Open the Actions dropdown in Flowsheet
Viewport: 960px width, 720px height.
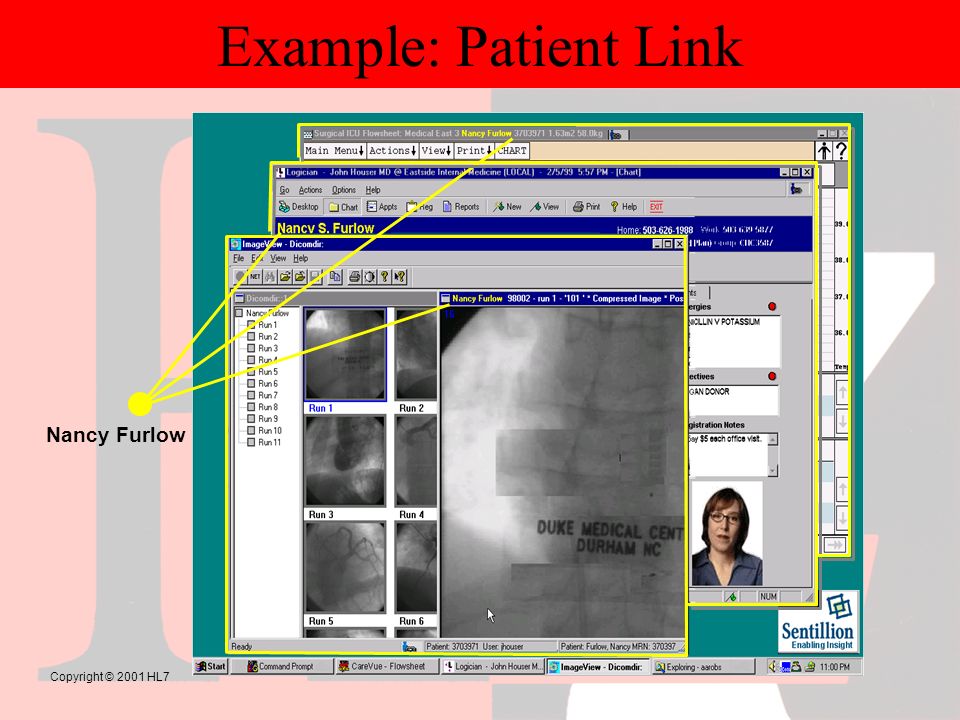tap(392, 151)
